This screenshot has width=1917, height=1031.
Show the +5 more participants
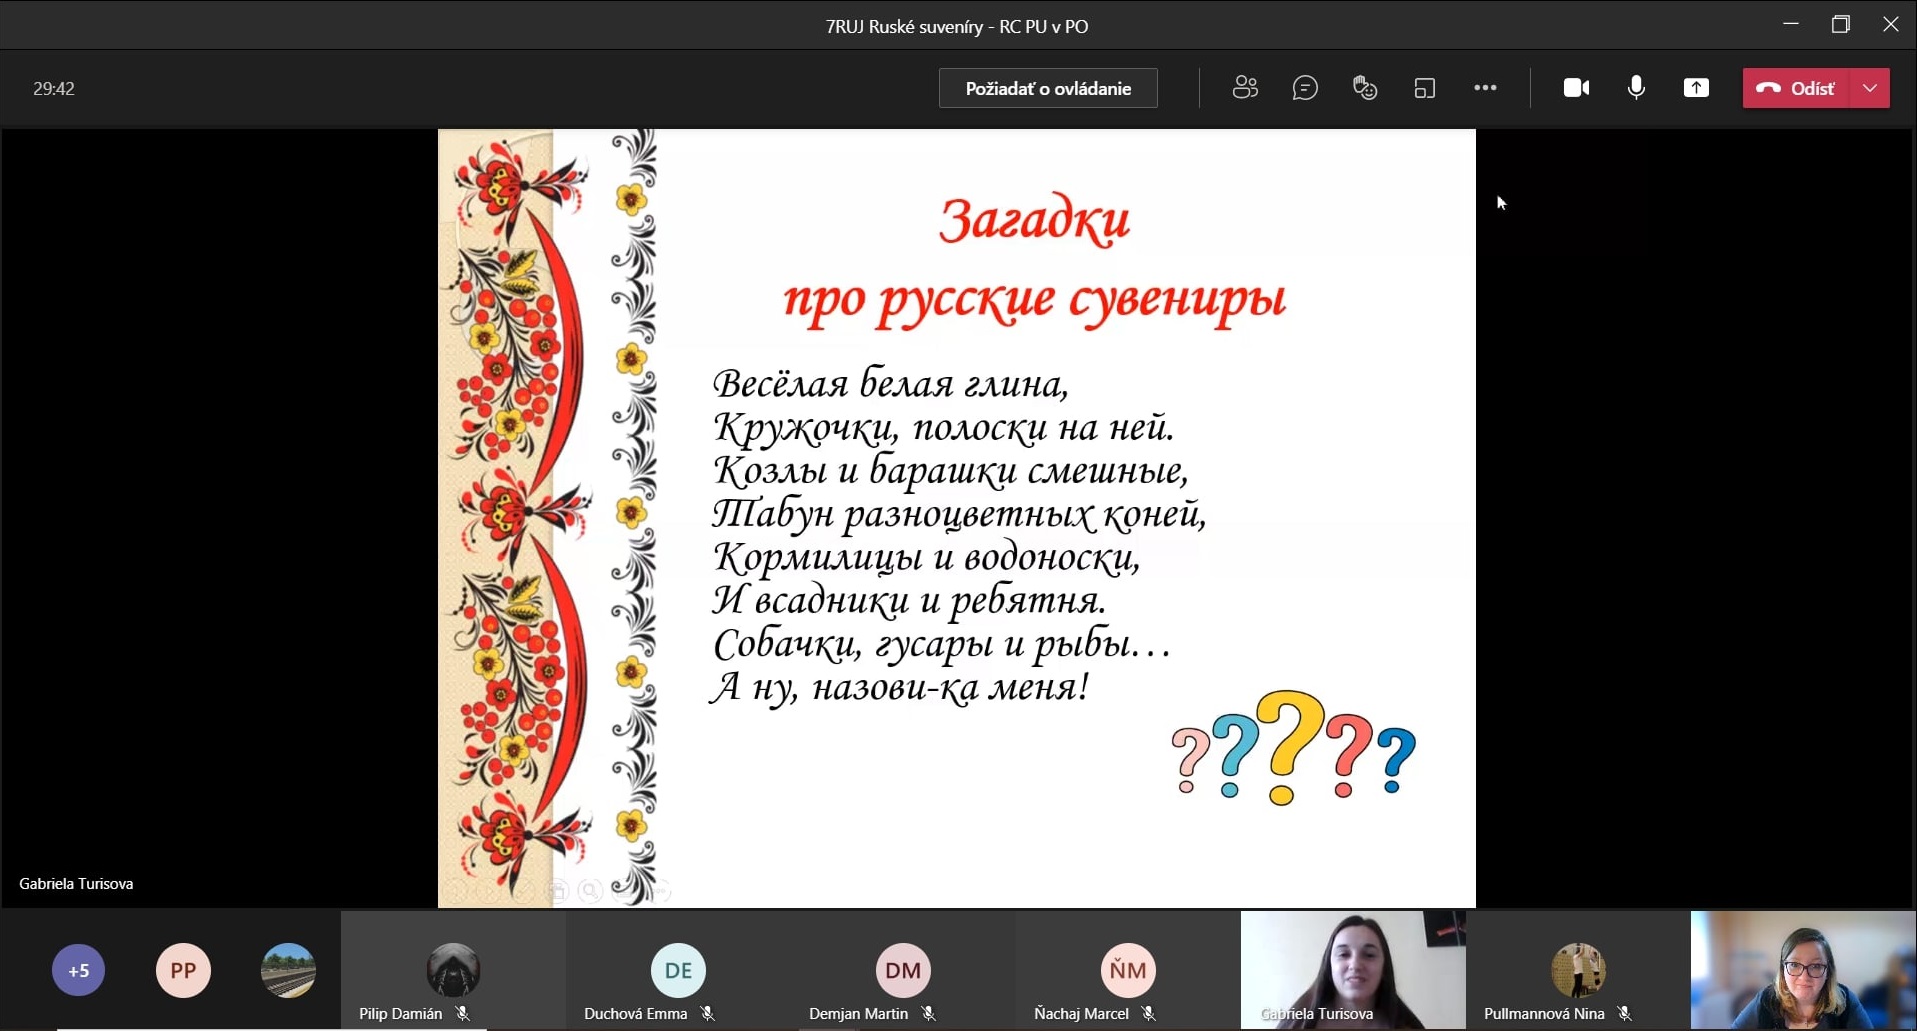coord(78,970)
